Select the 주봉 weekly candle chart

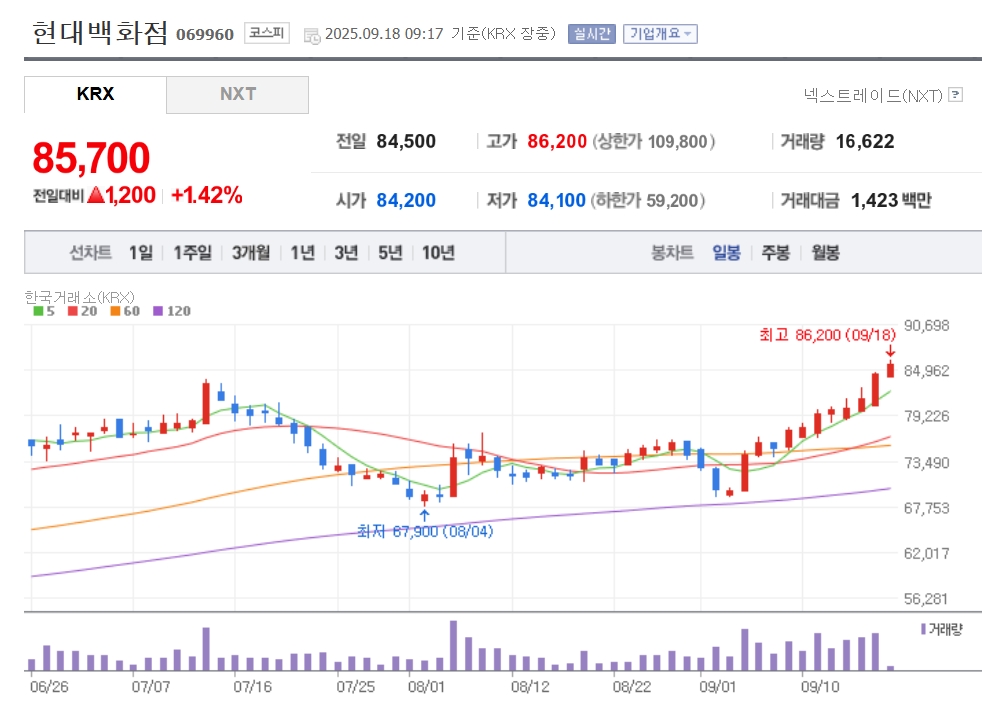775,252
